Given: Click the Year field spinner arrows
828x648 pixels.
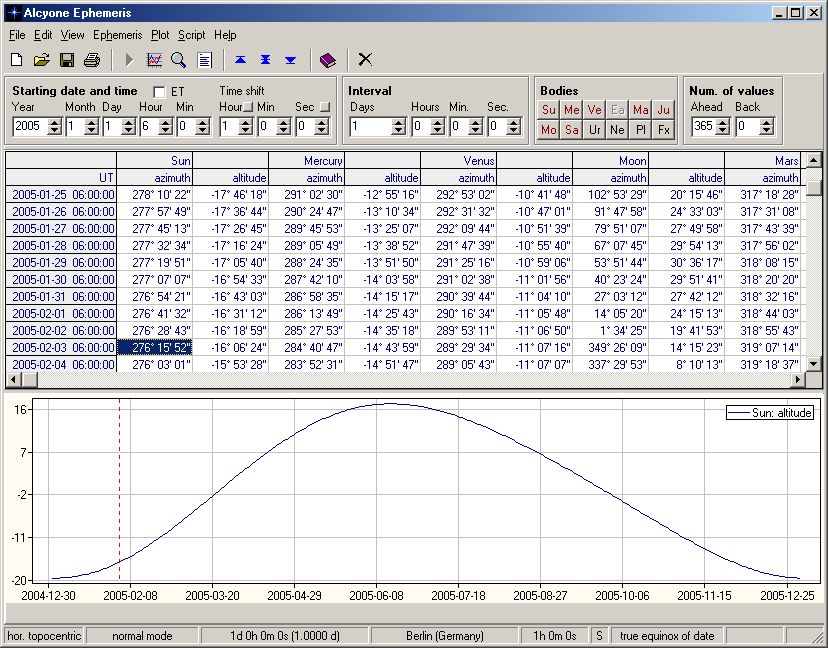Looking at the screenshot, I should pyautogui.click(x=54, y=127).
